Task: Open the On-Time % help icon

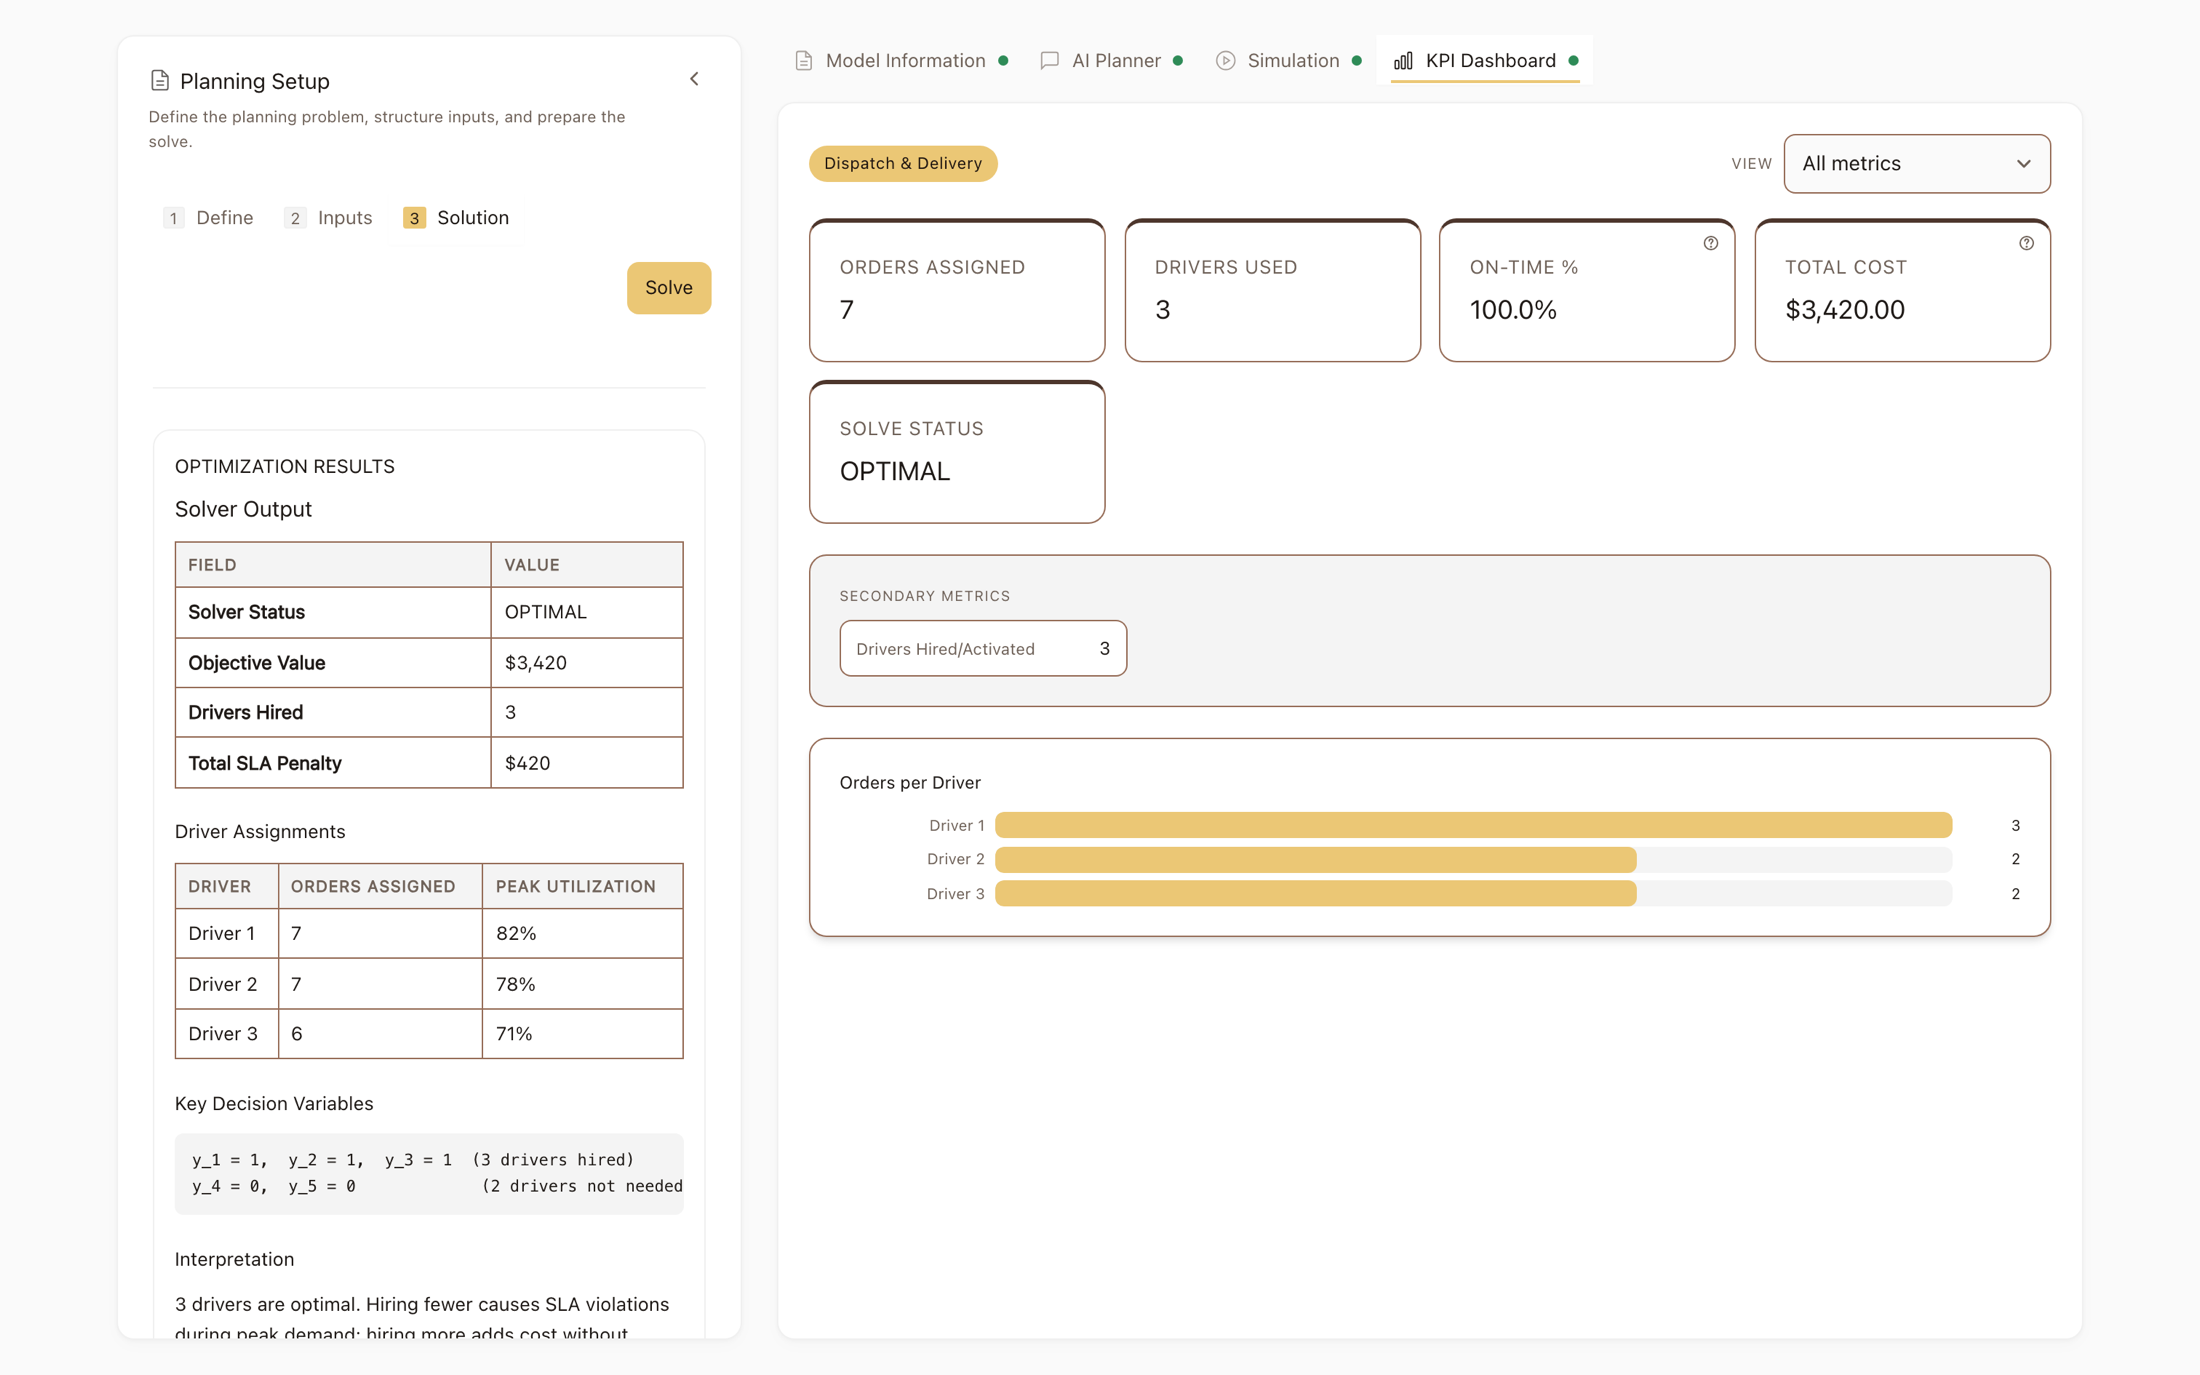Action: tap(1711, 243)
